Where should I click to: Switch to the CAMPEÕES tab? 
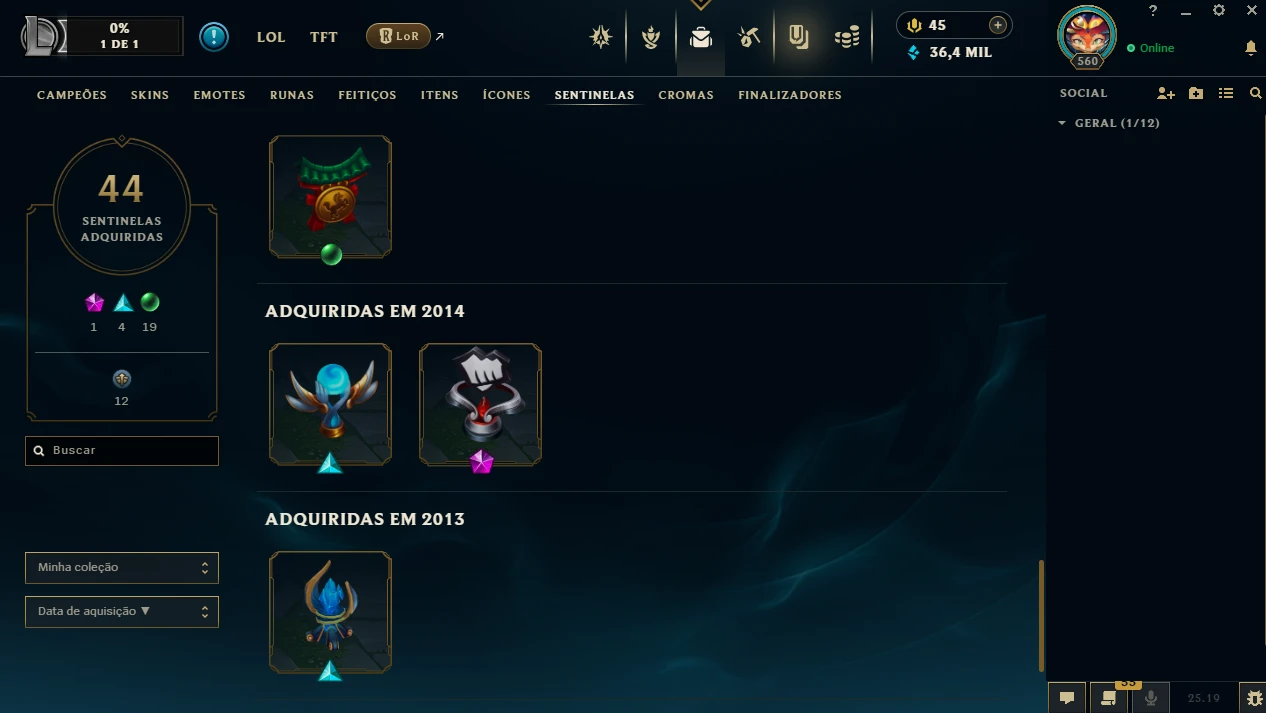point(72,95)
